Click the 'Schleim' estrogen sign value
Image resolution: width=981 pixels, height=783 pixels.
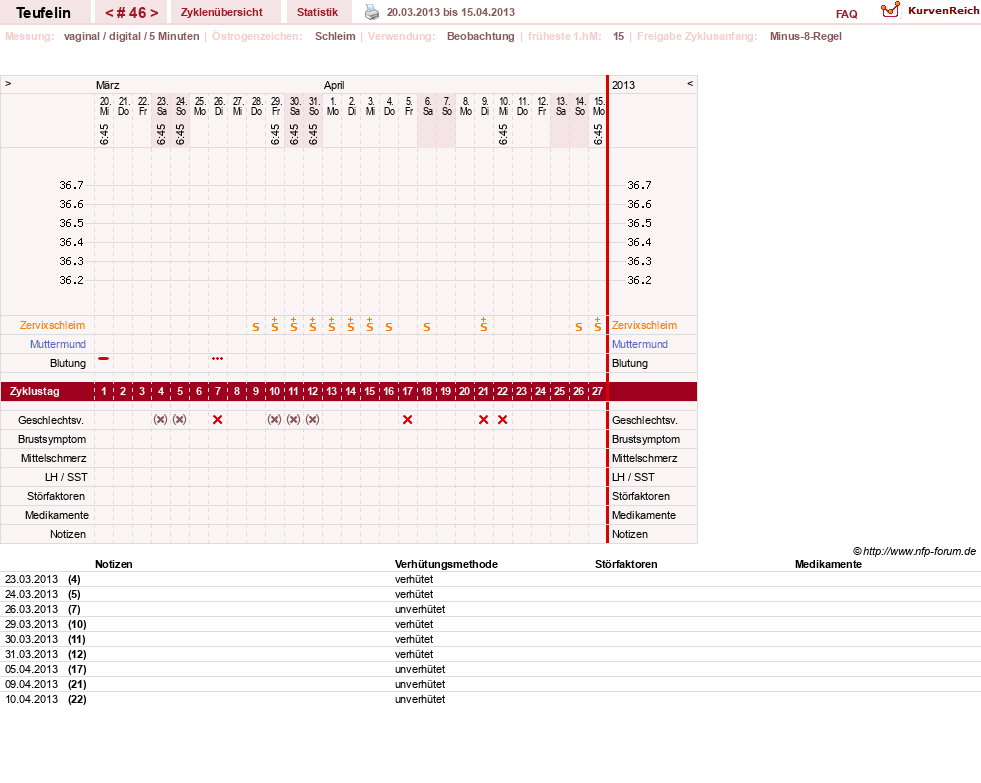pyautogui.click(x=335, y=36)
